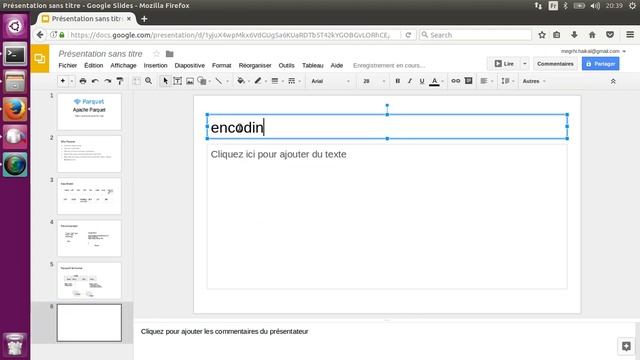Click the new slide plus icon

62,81
